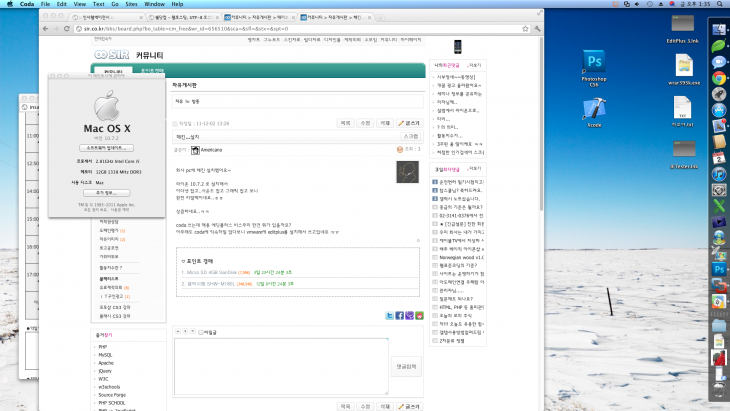The image size is (730, 411).
Task: Open Finder from the dock
Action: point(719,29)
